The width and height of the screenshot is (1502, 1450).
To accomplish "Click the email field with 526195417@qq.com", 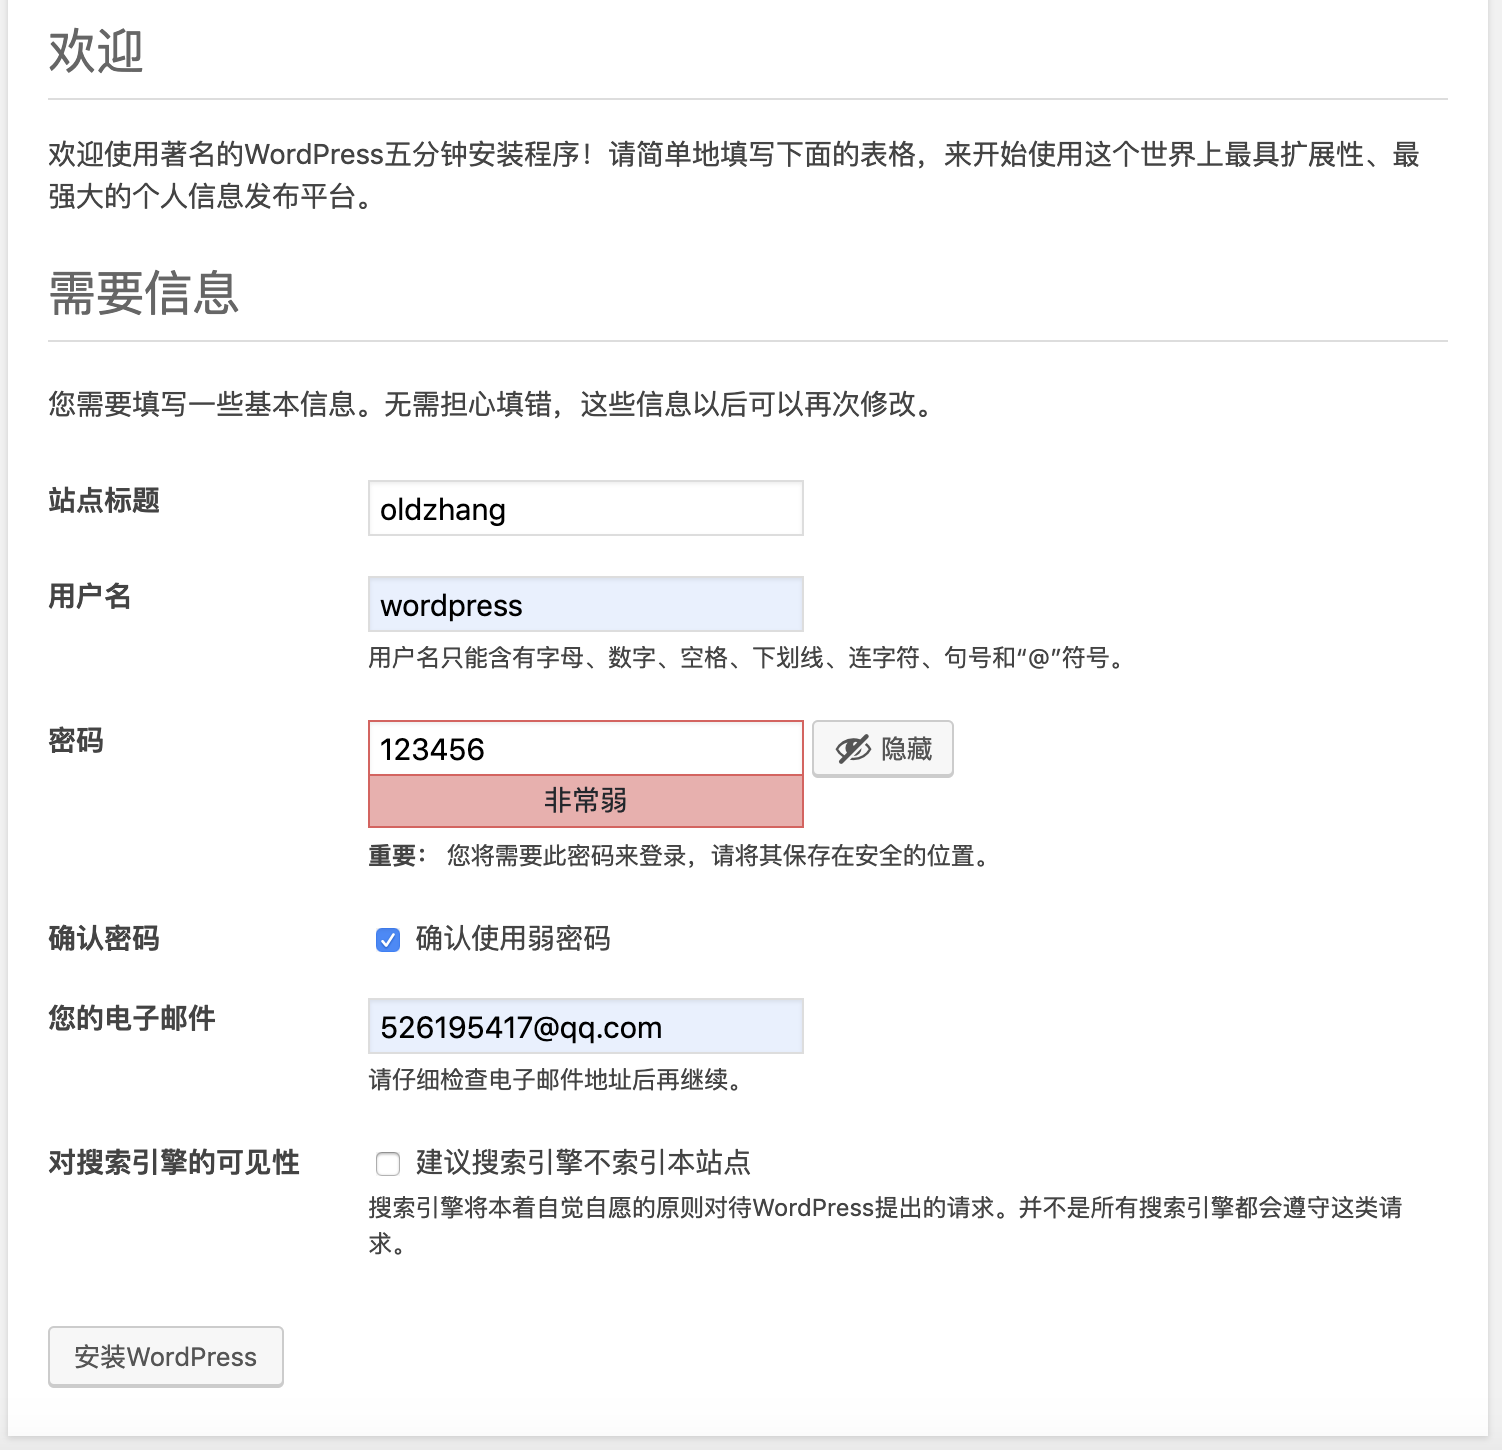I will coord(585,1026).
